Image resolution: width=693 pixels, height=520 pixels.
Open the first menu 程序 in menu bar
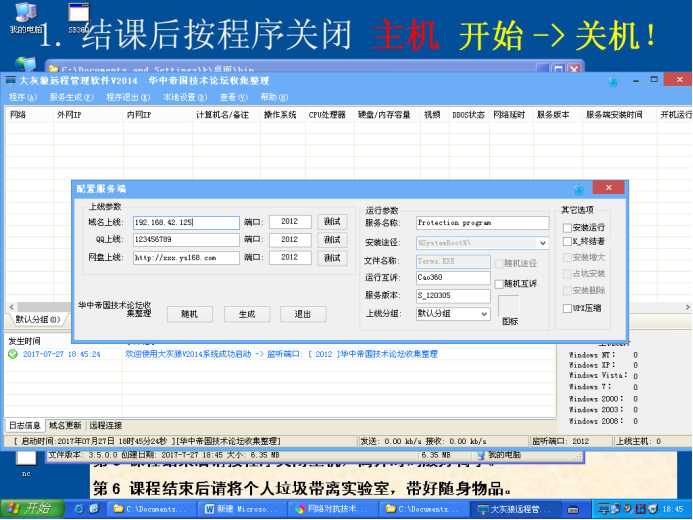(23, 97)
